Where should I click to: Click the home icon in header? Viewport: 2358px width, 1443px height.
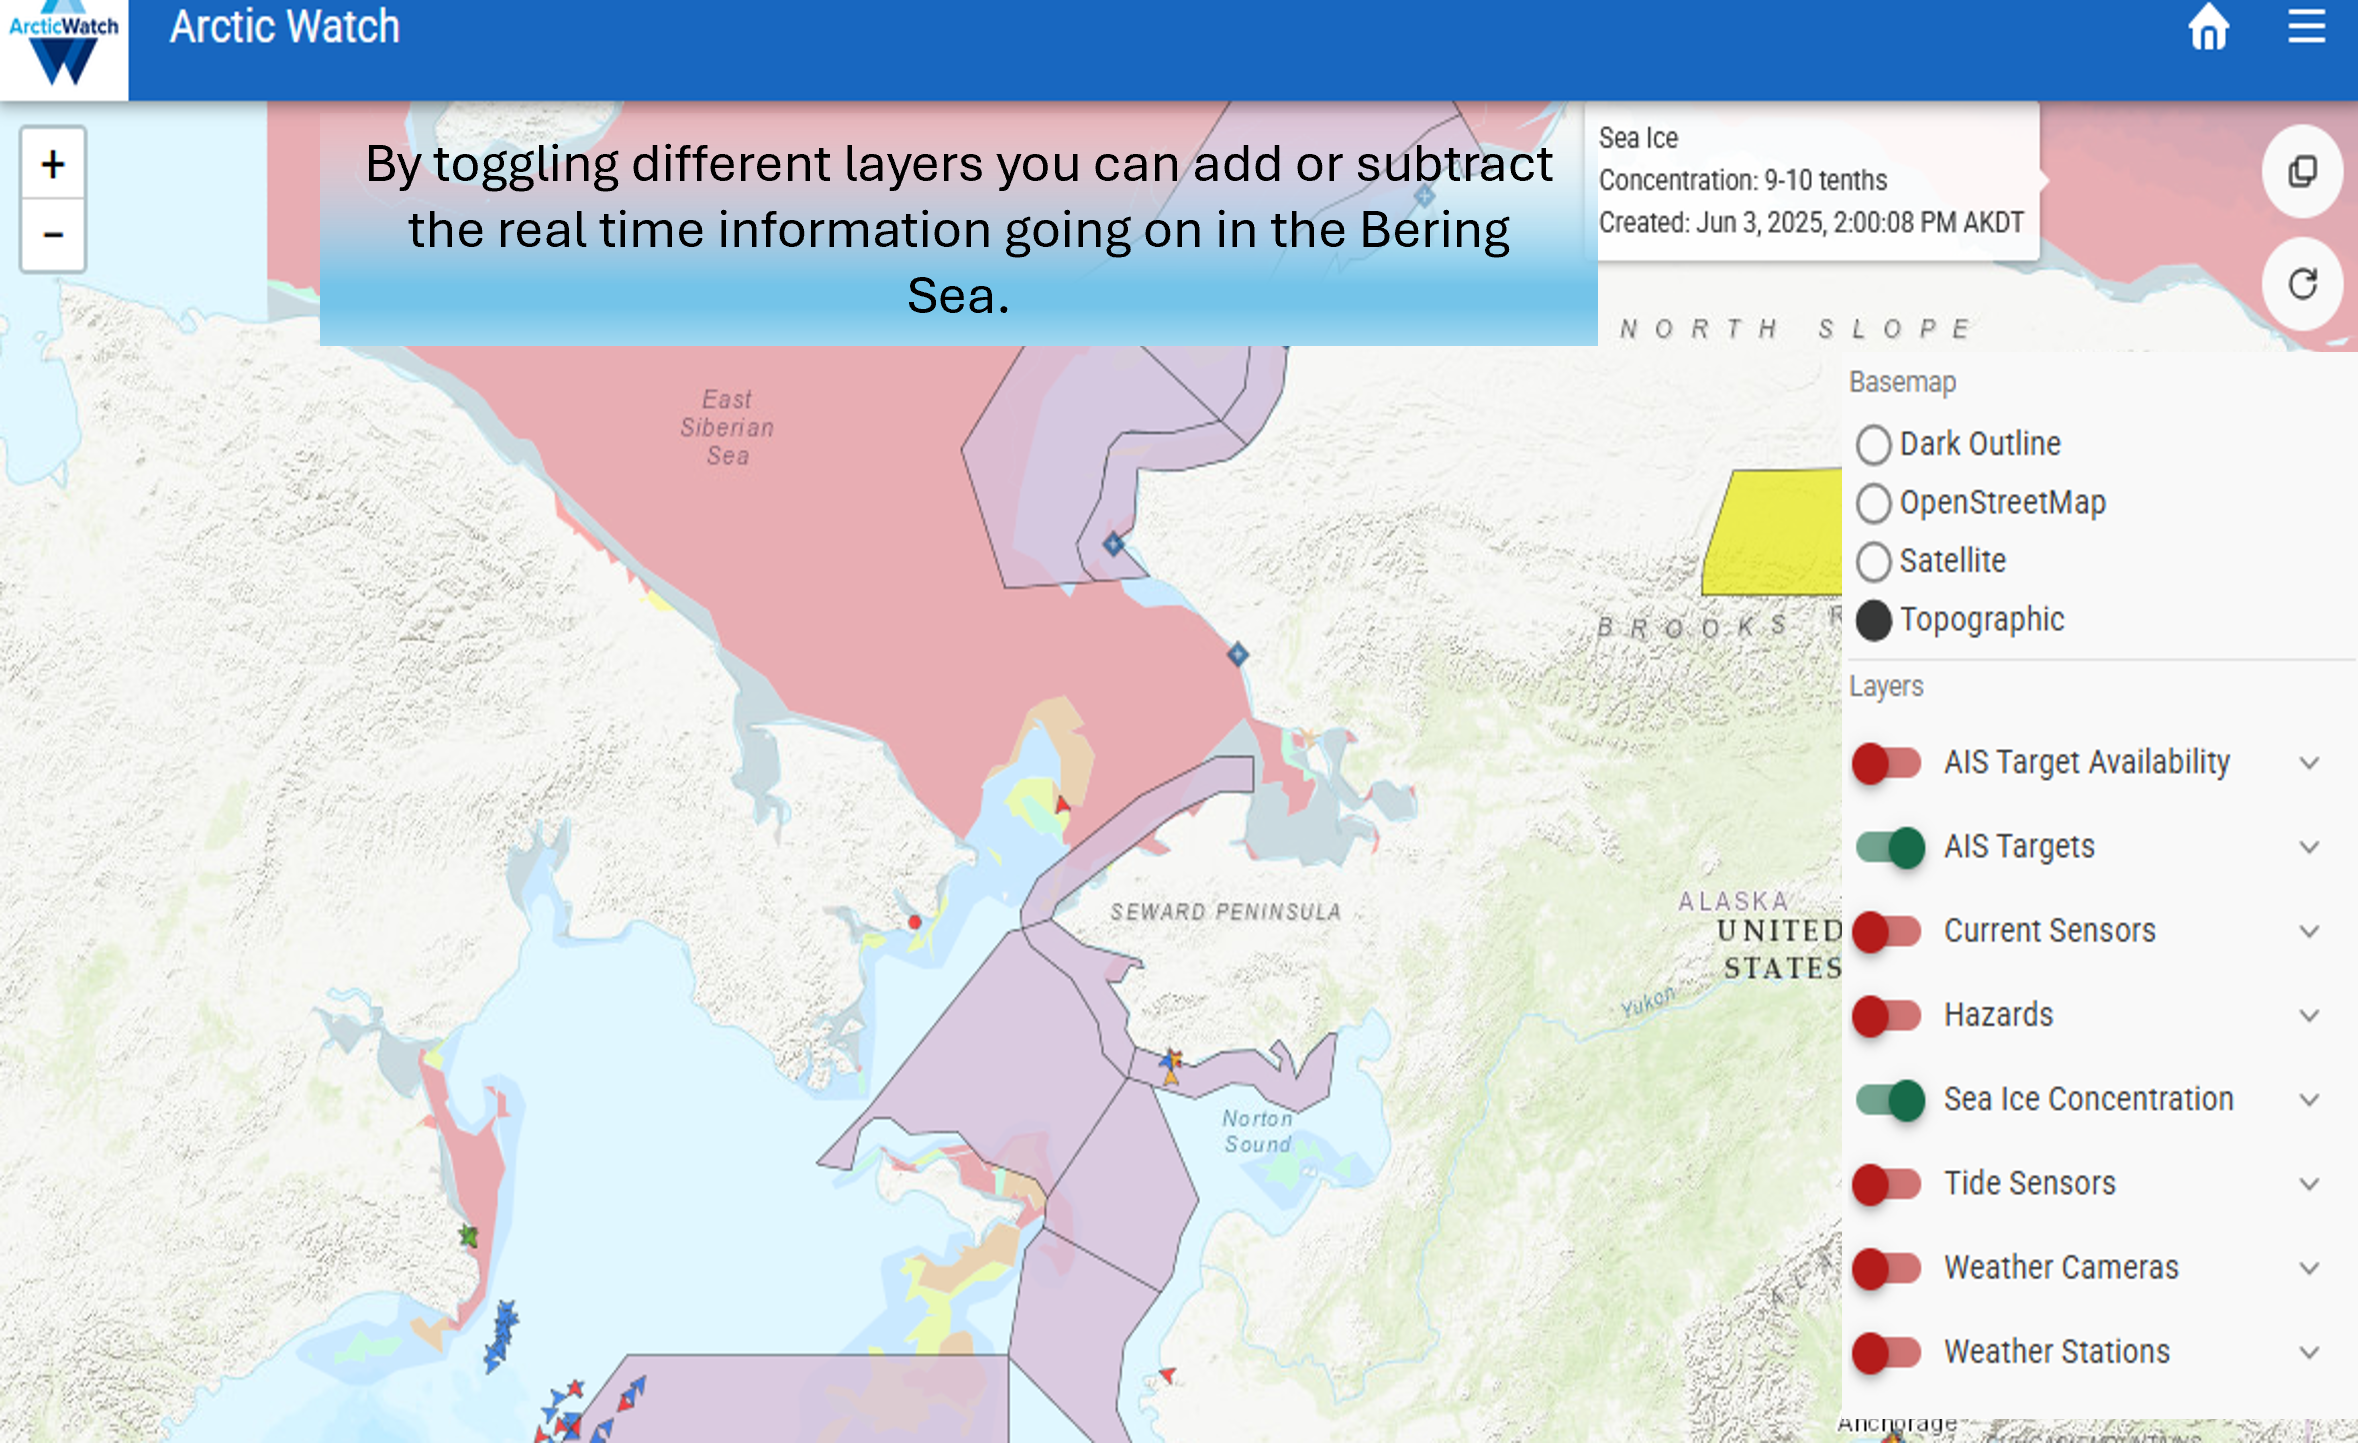click(x=2208, y=27)
